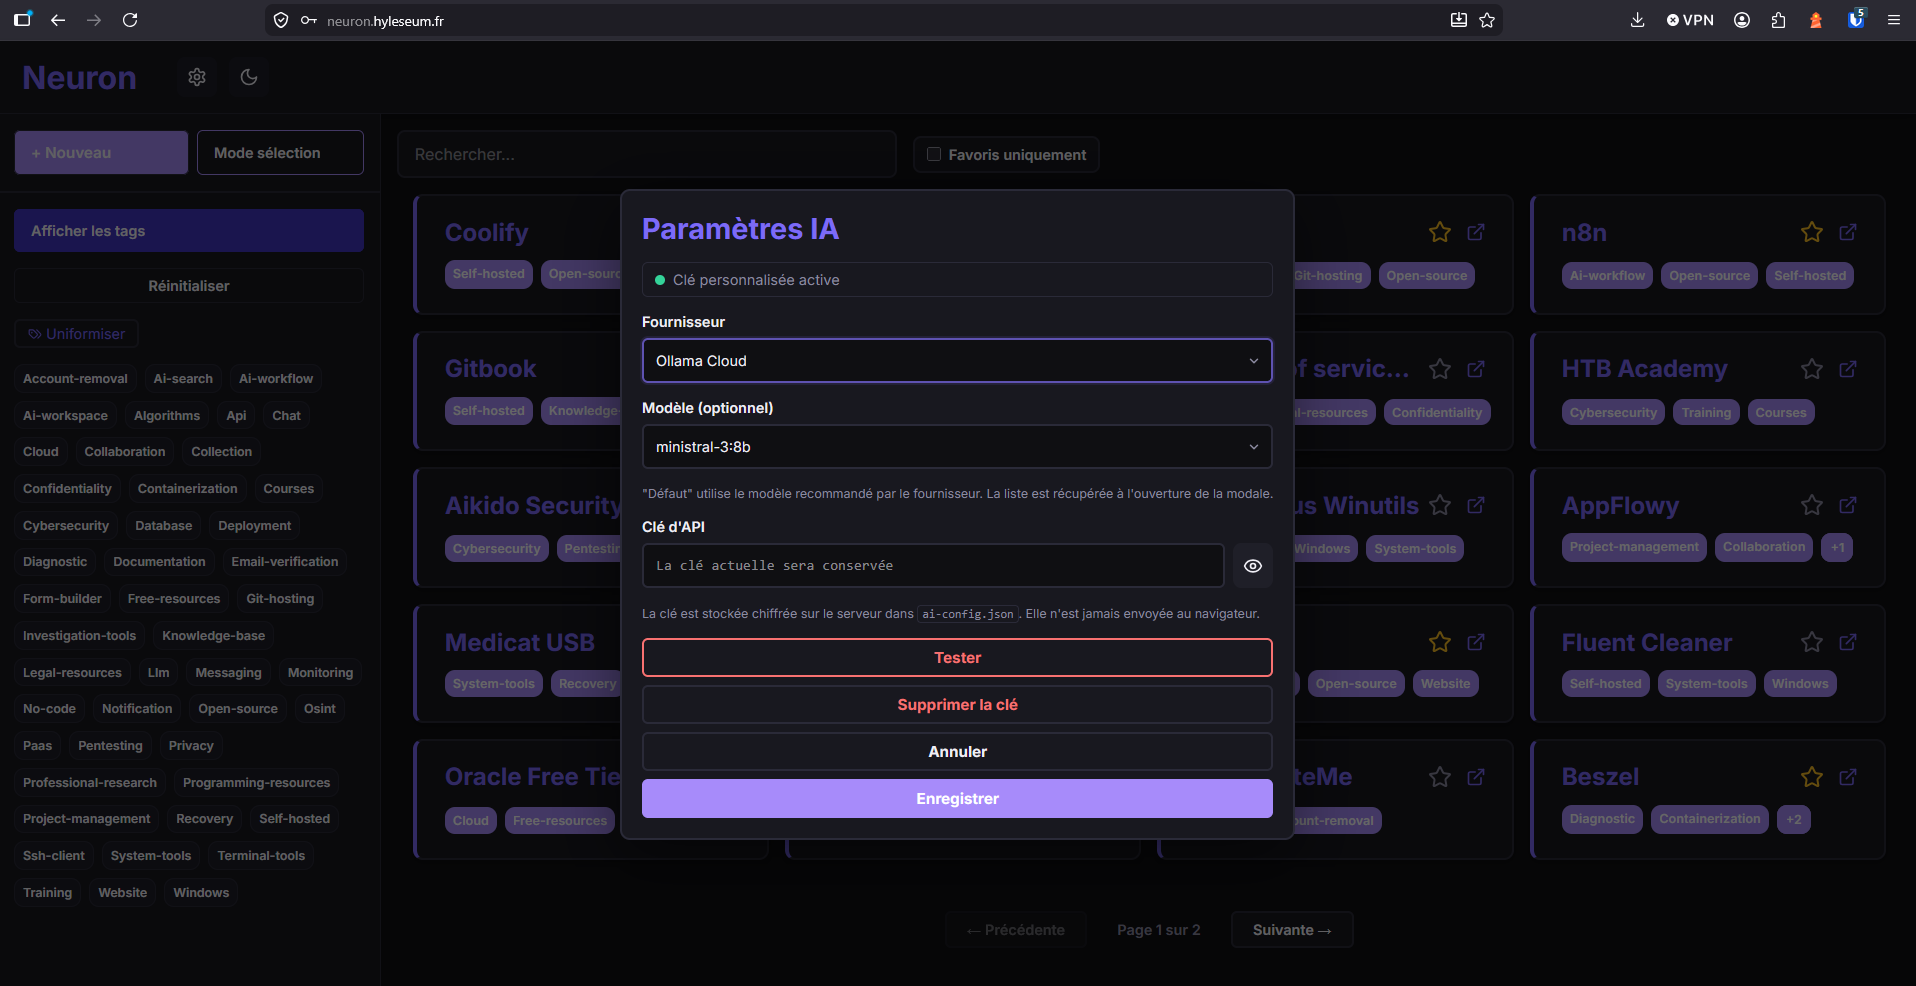
Task: Select the Self-hosted tag filter
Action: click(294, 819)
